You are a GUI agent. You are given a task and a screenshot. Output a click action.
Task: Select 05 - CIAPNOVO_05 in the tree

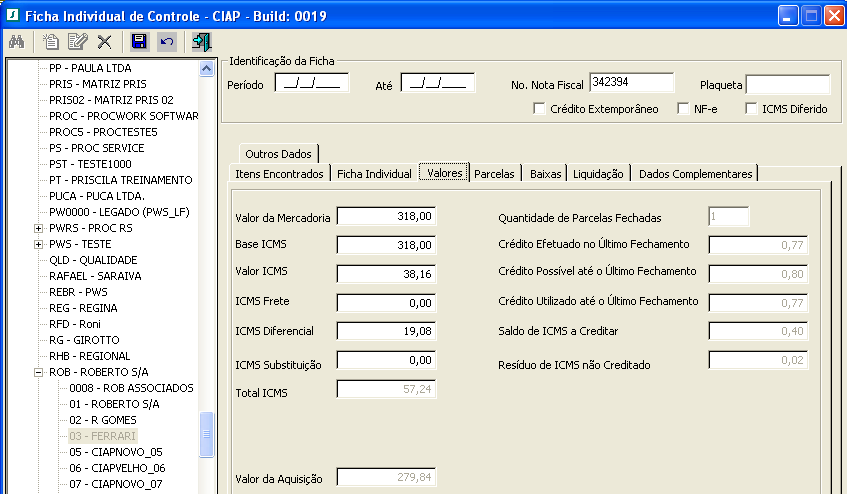[x=116, y=452]
